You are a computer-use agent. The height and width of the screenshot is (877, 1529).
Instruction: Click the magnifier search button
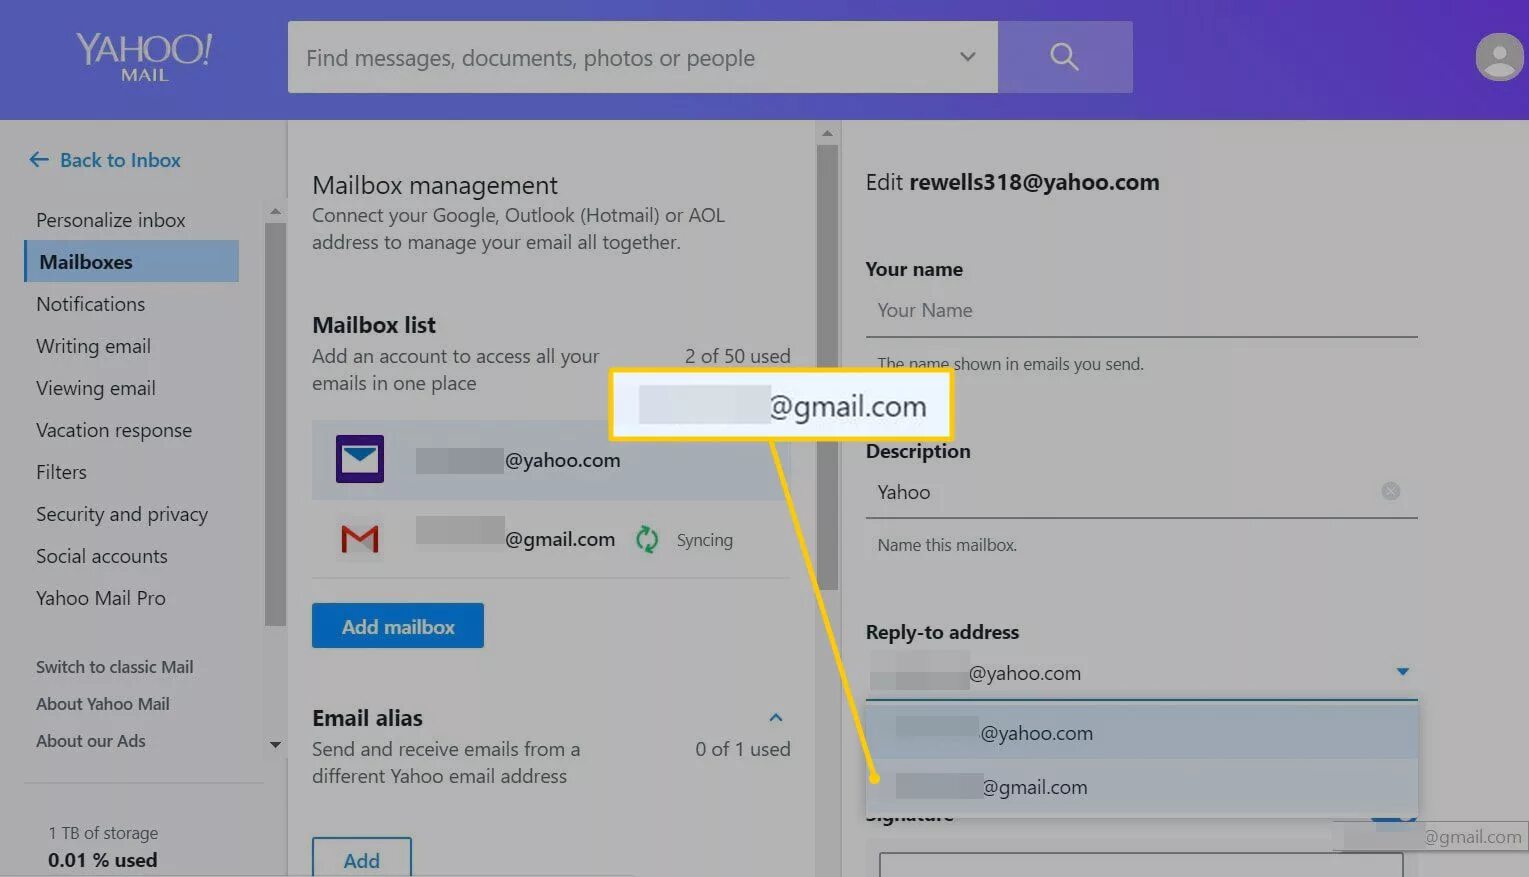pos(1065,57)
